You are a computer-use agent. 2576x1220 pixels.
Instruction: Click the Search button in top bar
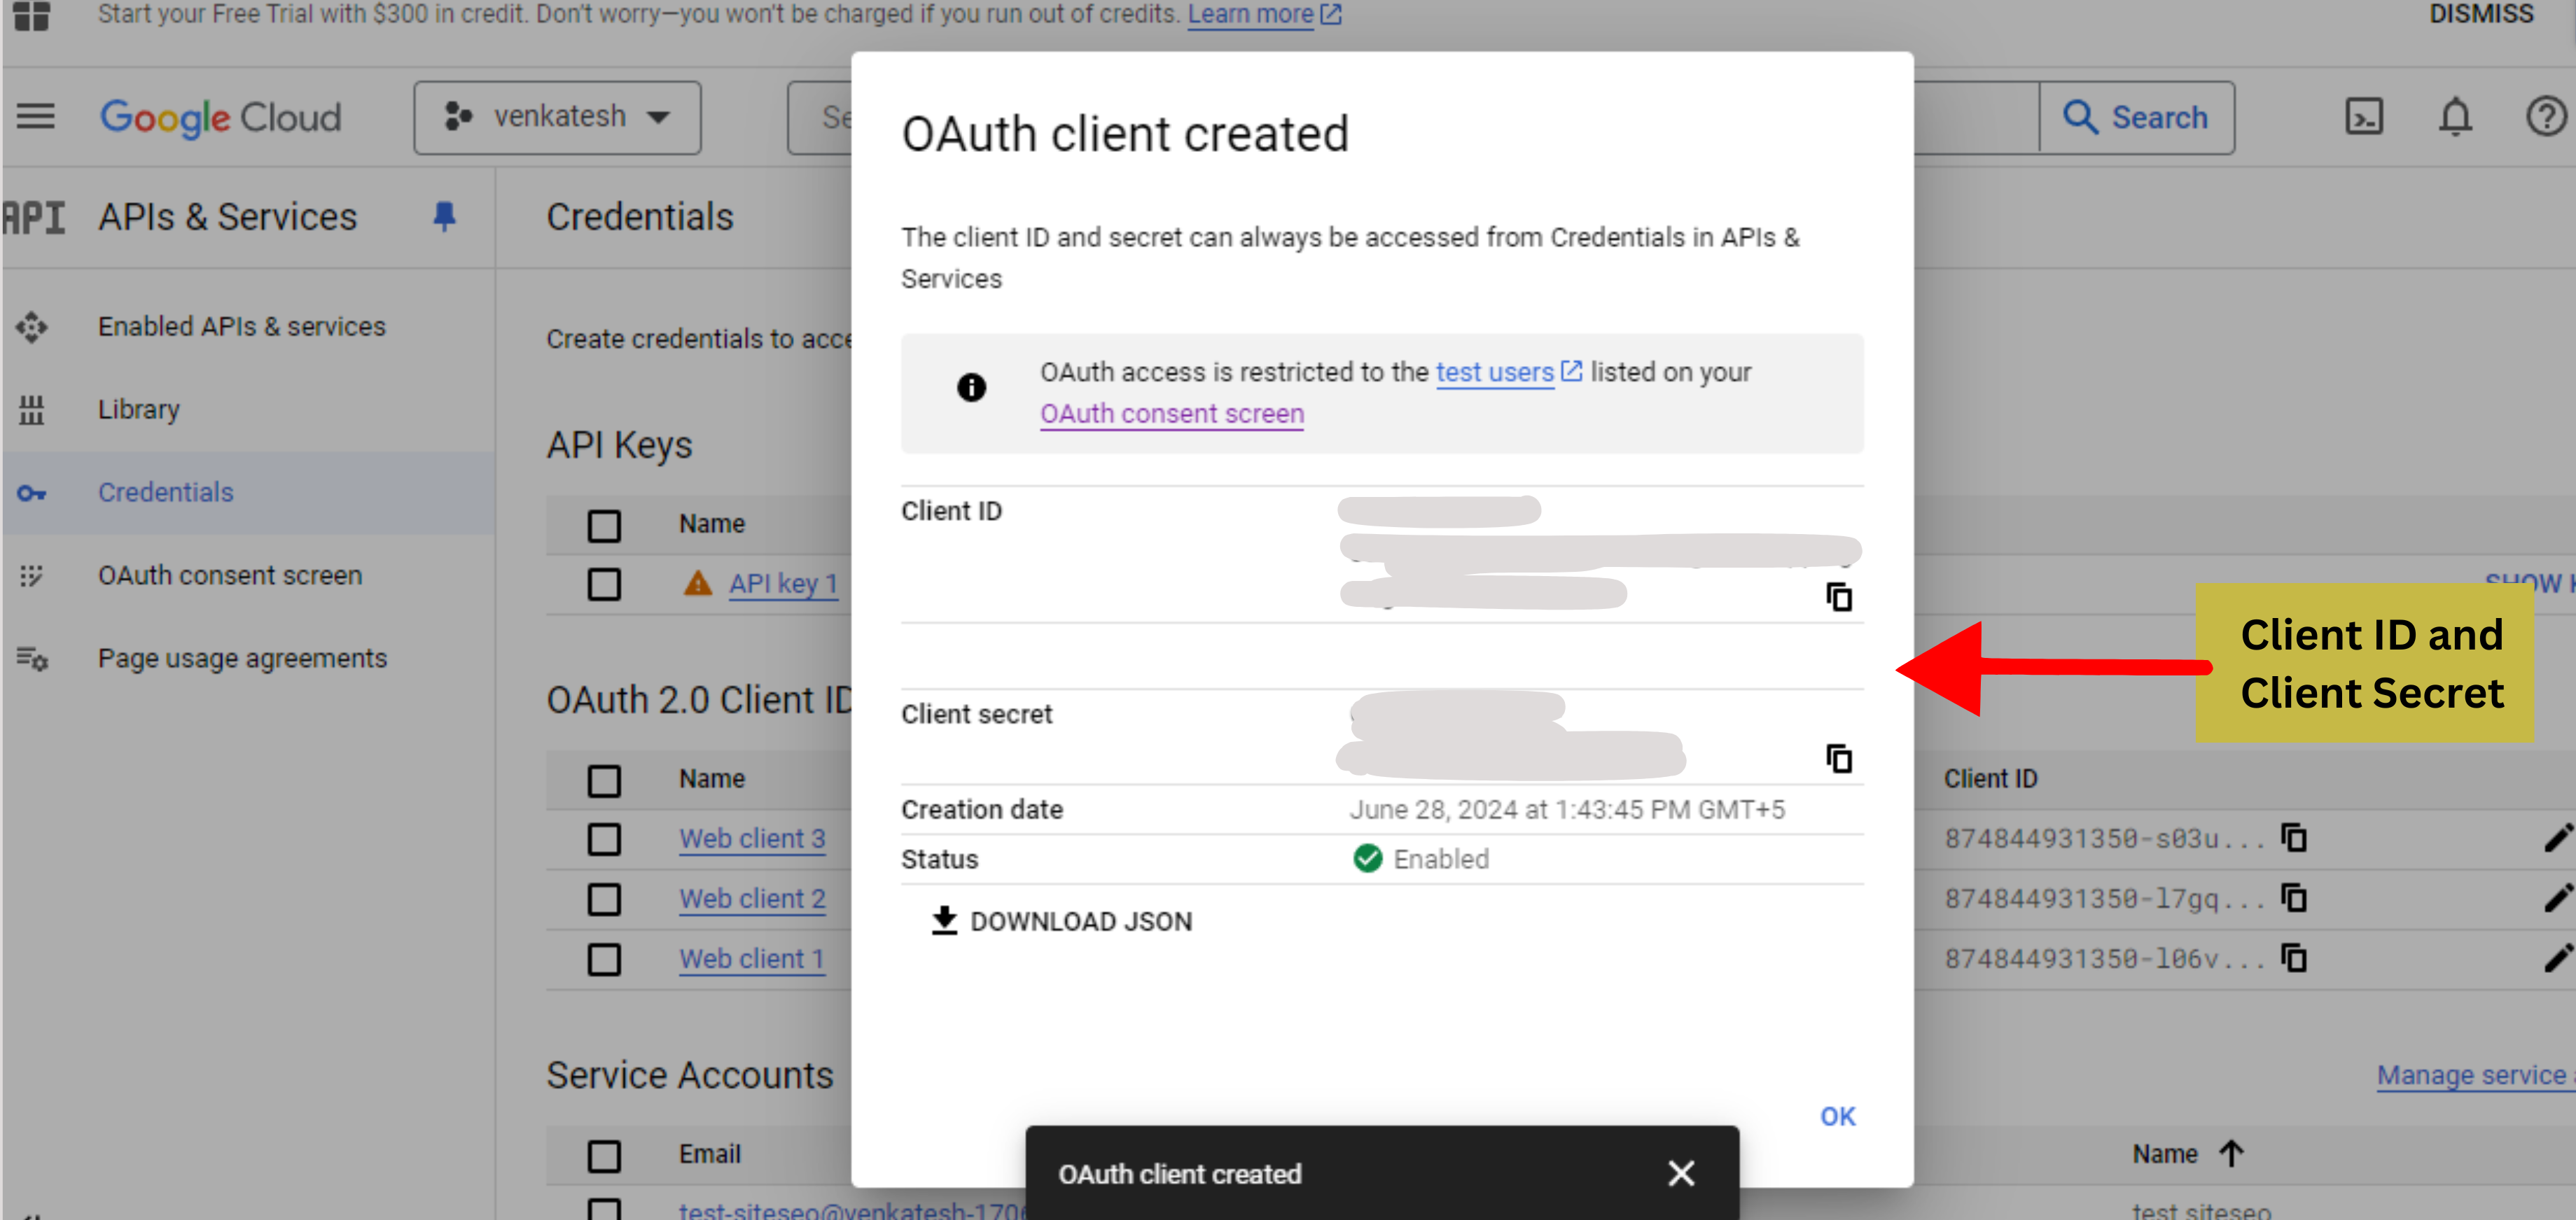(x=2136, y=117)
